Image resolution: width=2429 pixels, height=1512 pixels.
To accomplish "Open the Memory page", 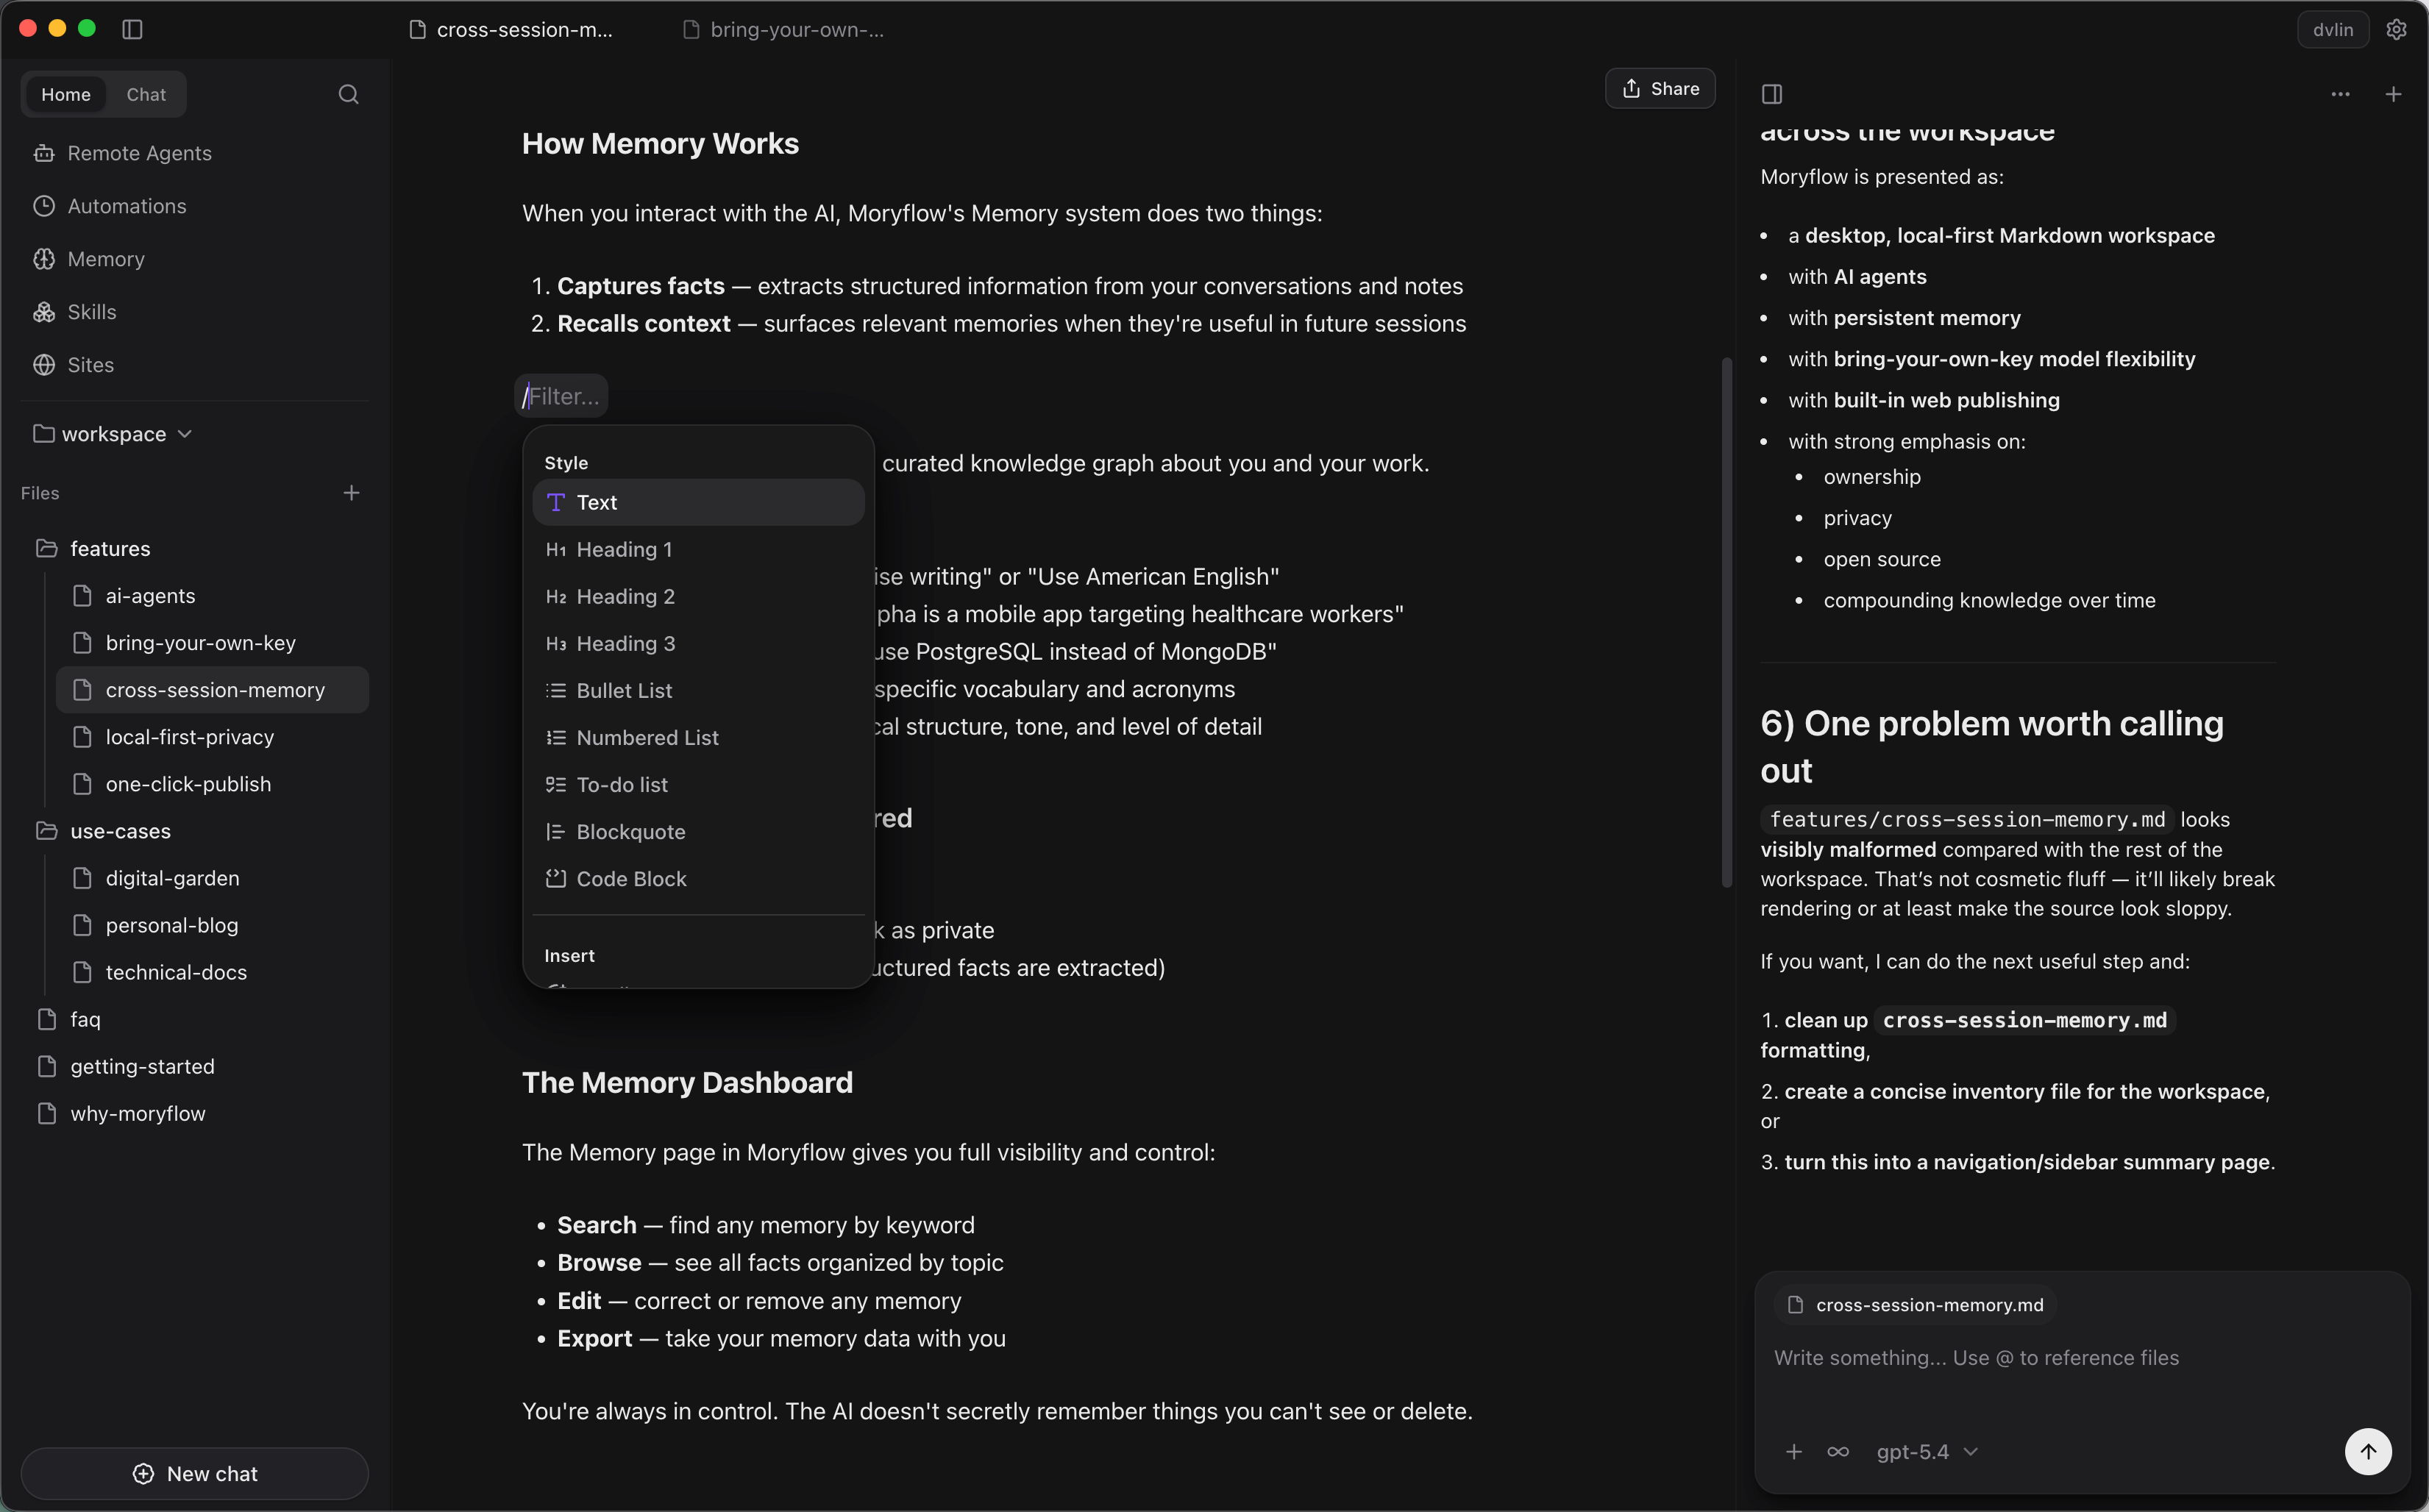I will coord(105,258).
